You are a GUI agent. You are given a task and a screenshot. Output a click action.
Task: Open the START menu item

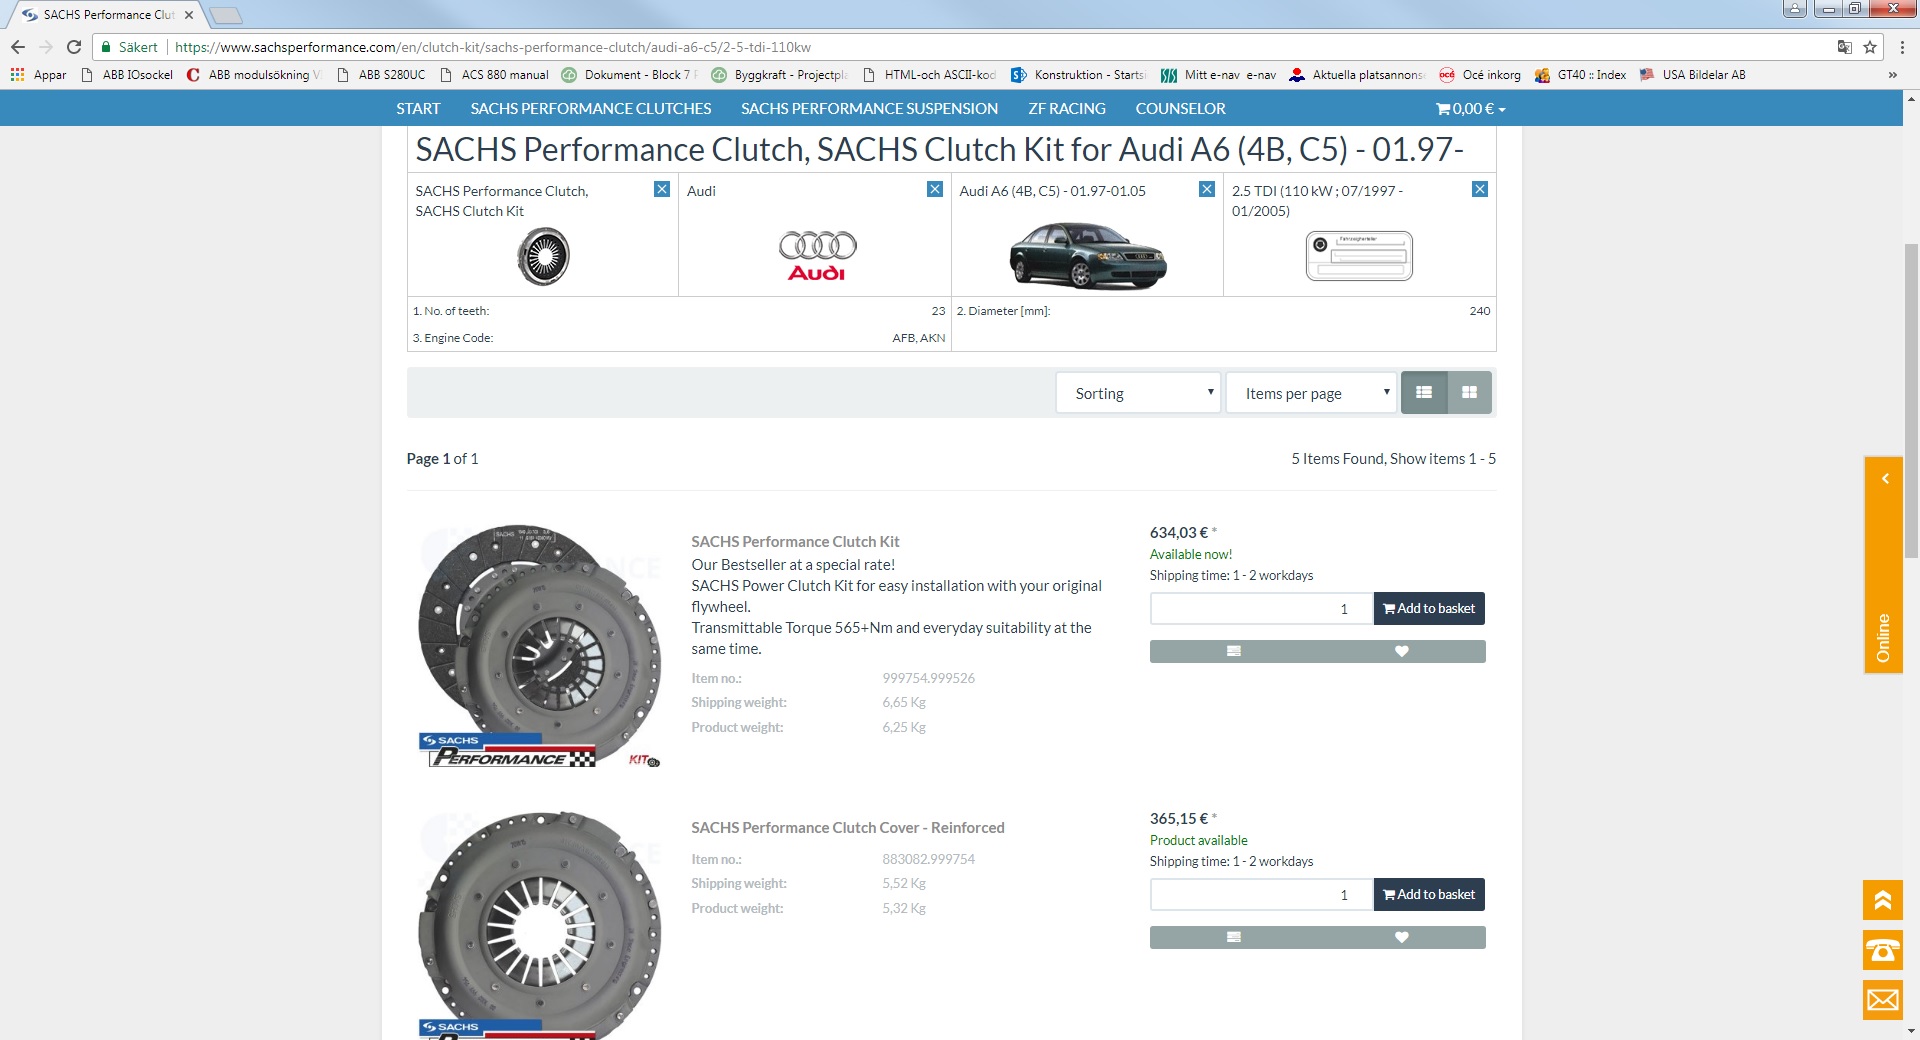coord(418,108)
